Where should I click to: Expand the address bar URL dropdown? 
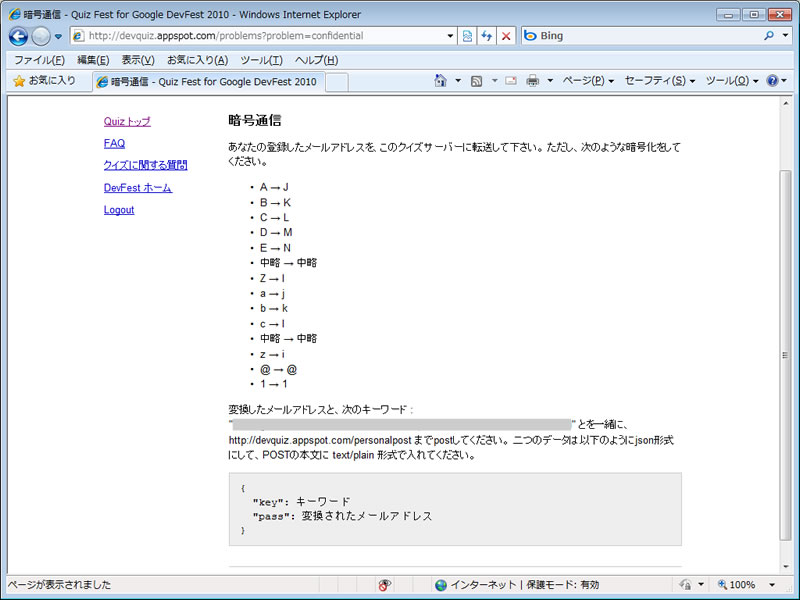click(451, 36)
